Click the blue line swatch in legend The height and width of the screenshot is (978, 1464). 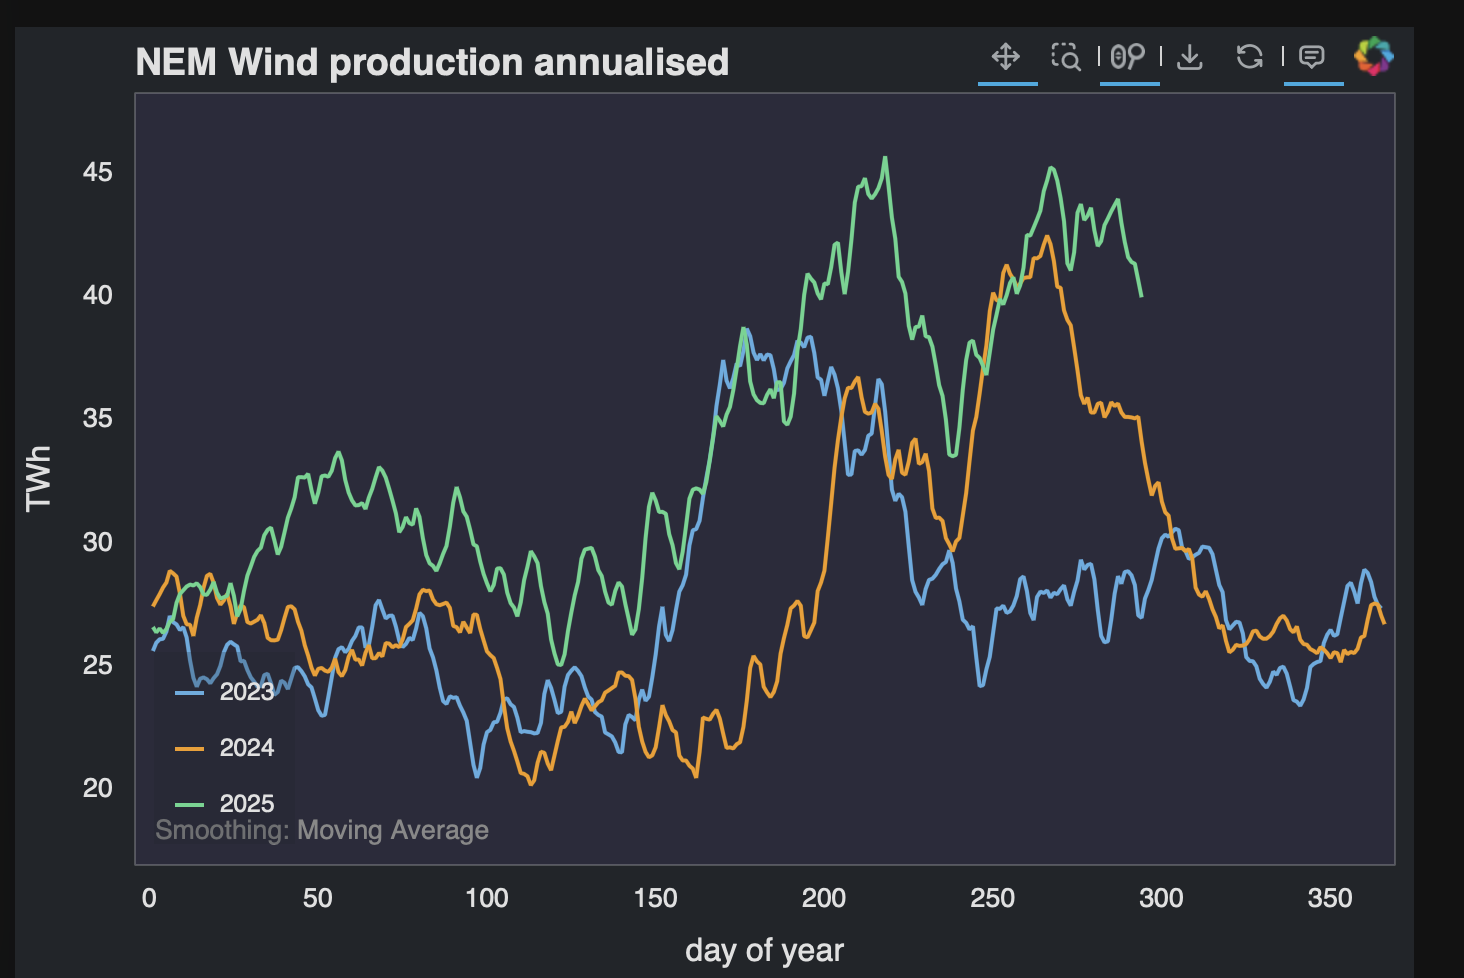tap(190, 692)
